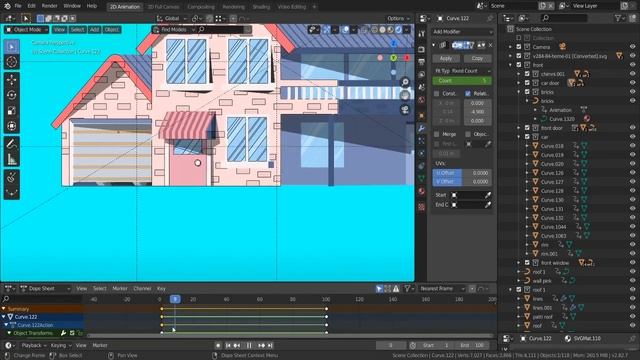Hide the front door collection eye icon
The width and height of the screenshot is (640, 360).
click(x=632, y=128)
